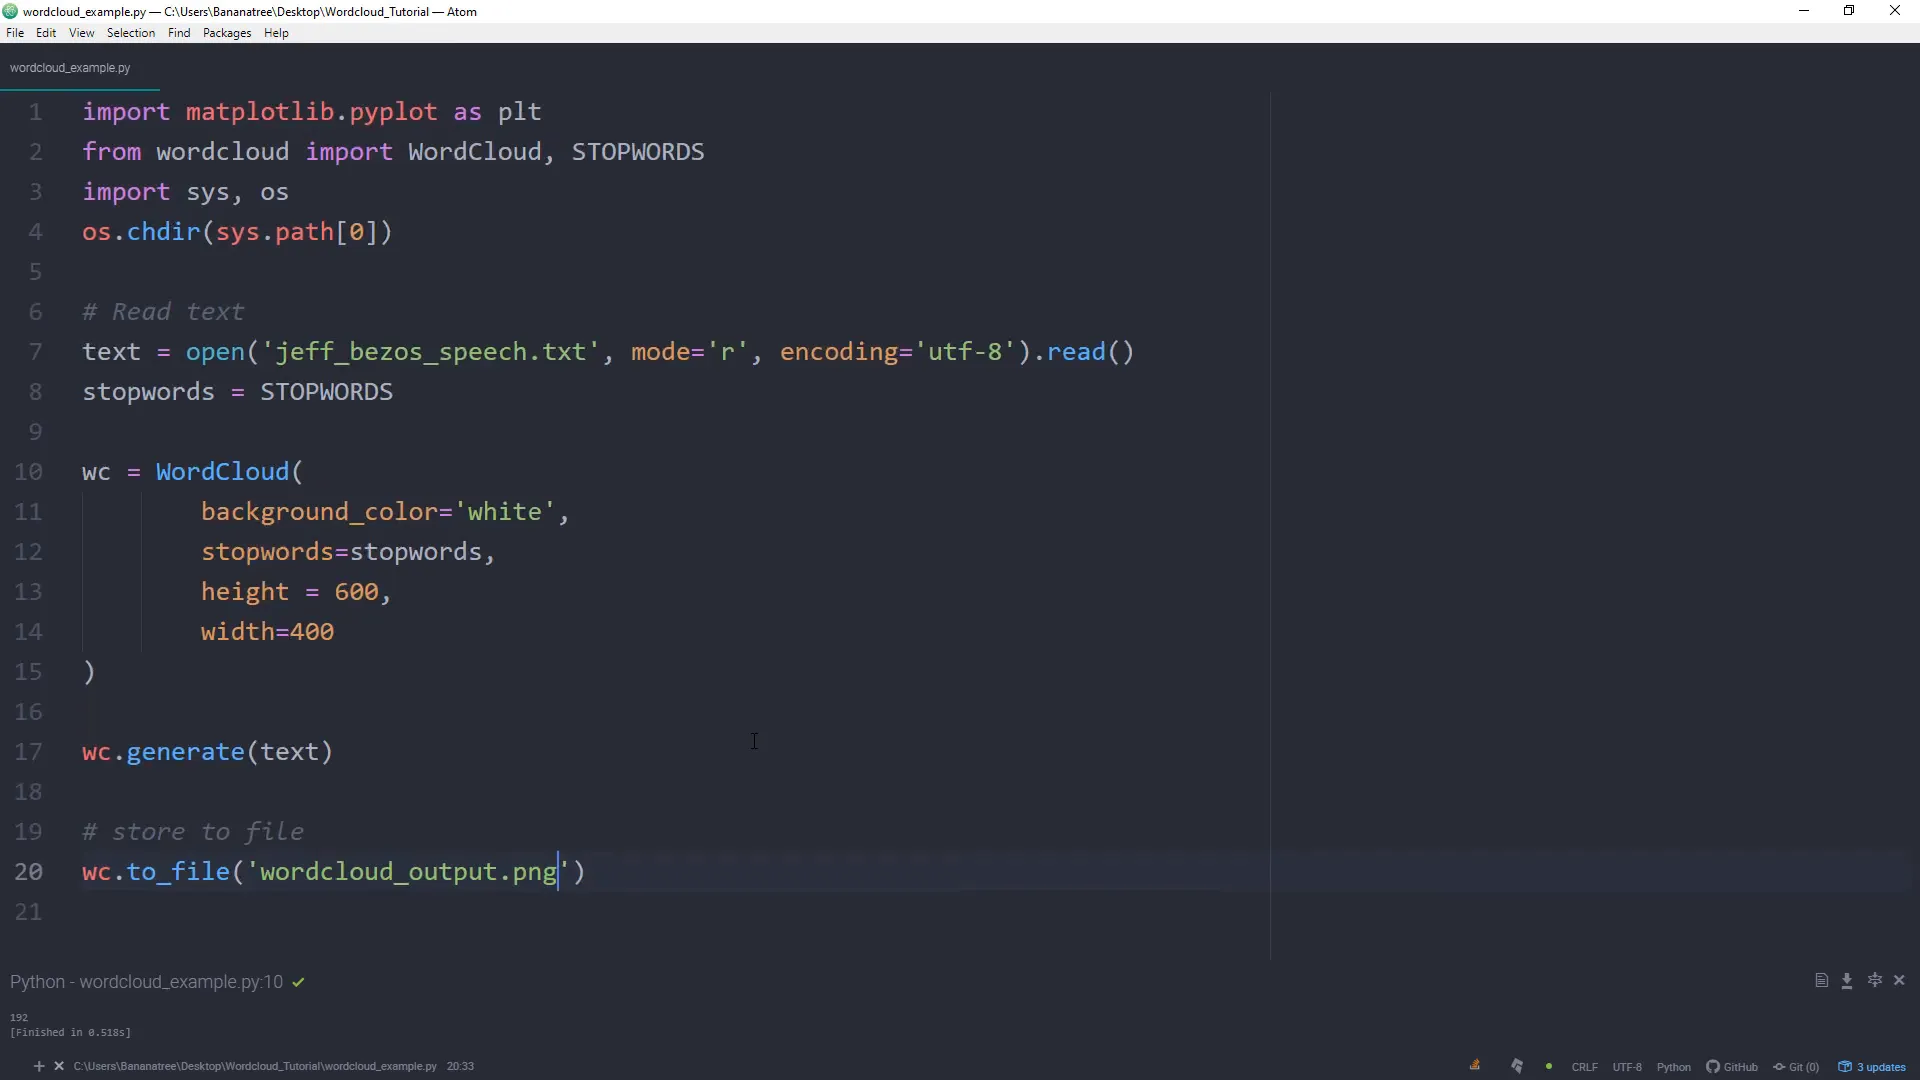Toggle the Git (0) panel
This screenshot has height=1080, width=1920.
pyautogui.click(x=1796, y=1067)
